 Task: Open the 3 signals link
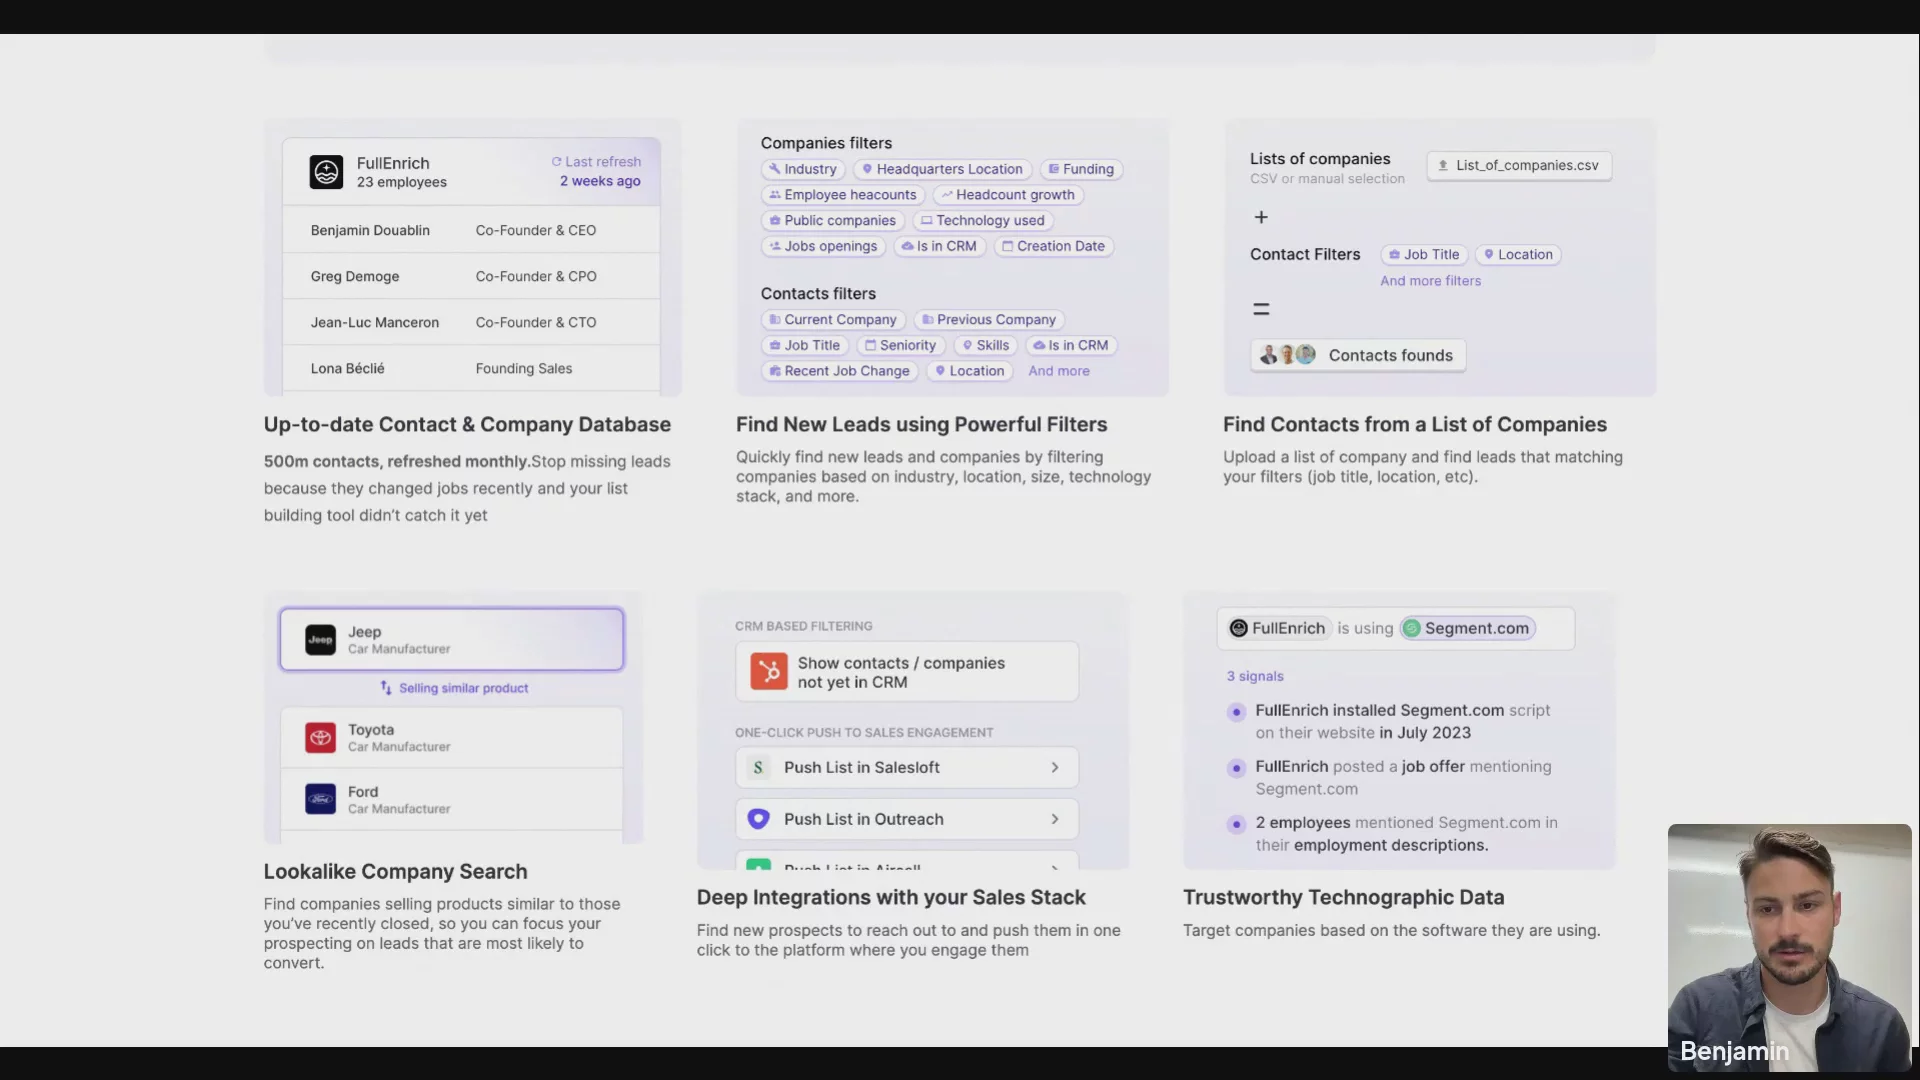[1255, 676]
